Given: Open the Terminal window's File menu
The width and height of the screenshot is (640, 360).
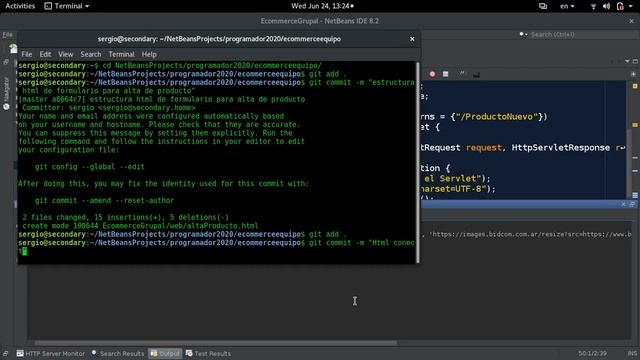Looking at the screenshot, I should (27, 54).
